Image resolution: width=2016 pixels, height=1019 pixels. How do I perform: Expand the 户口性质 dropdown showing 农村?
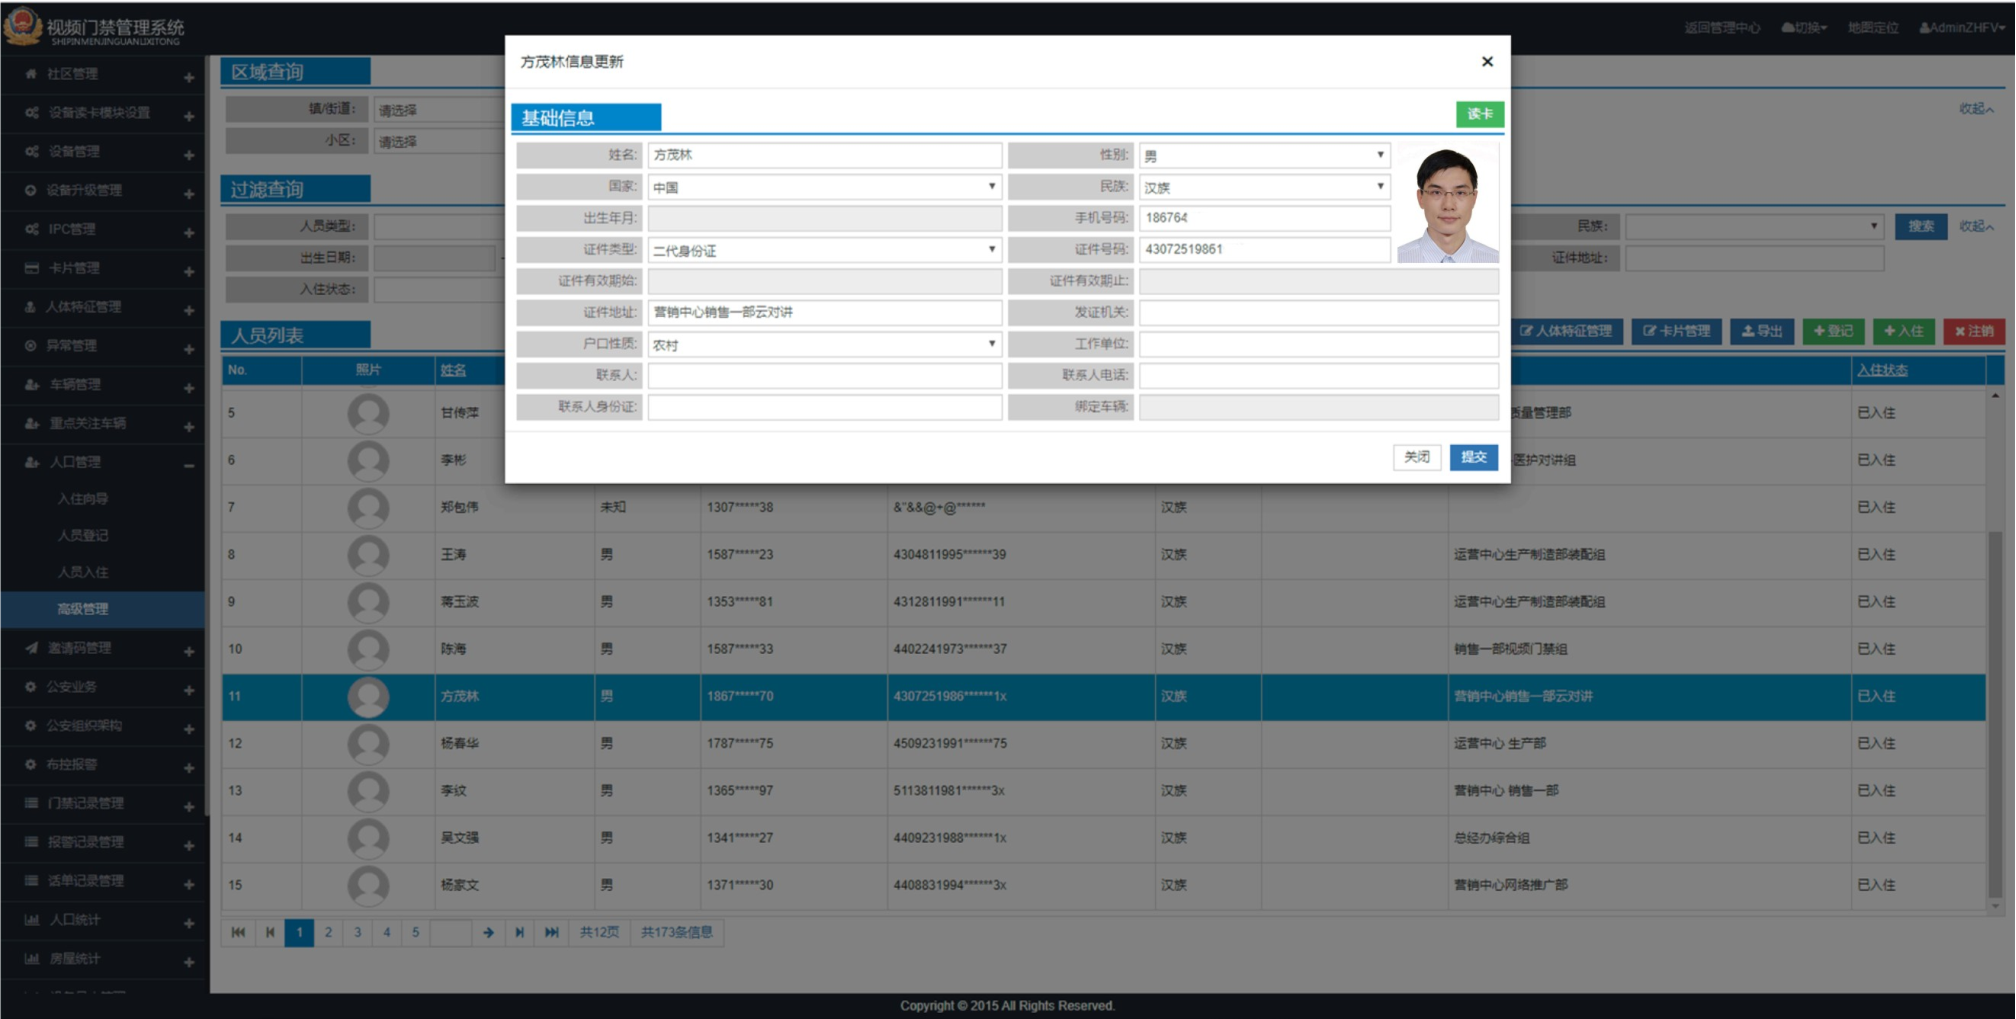(824, 345)
